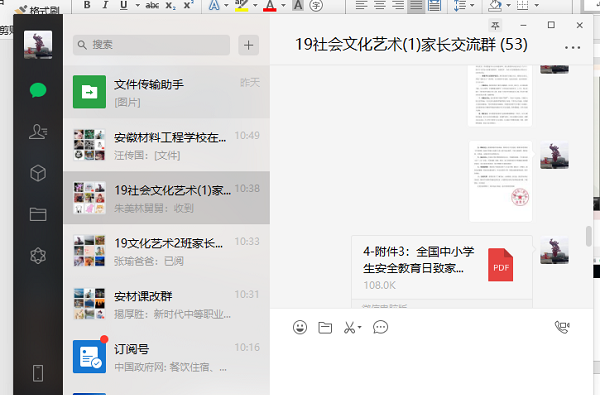
Task: Open the Chats tab in WeChat sidebar
Action: tap(38, 90)
